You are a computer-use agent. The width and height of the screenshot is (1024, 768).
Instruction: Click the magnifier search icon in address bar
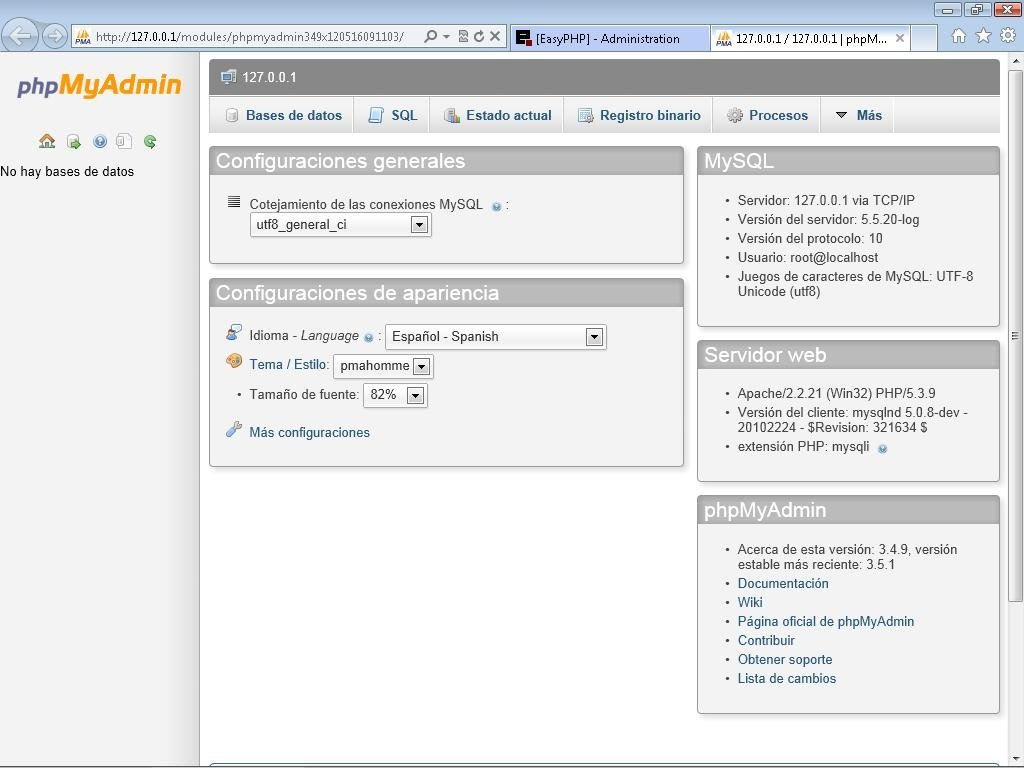point(430,37)
